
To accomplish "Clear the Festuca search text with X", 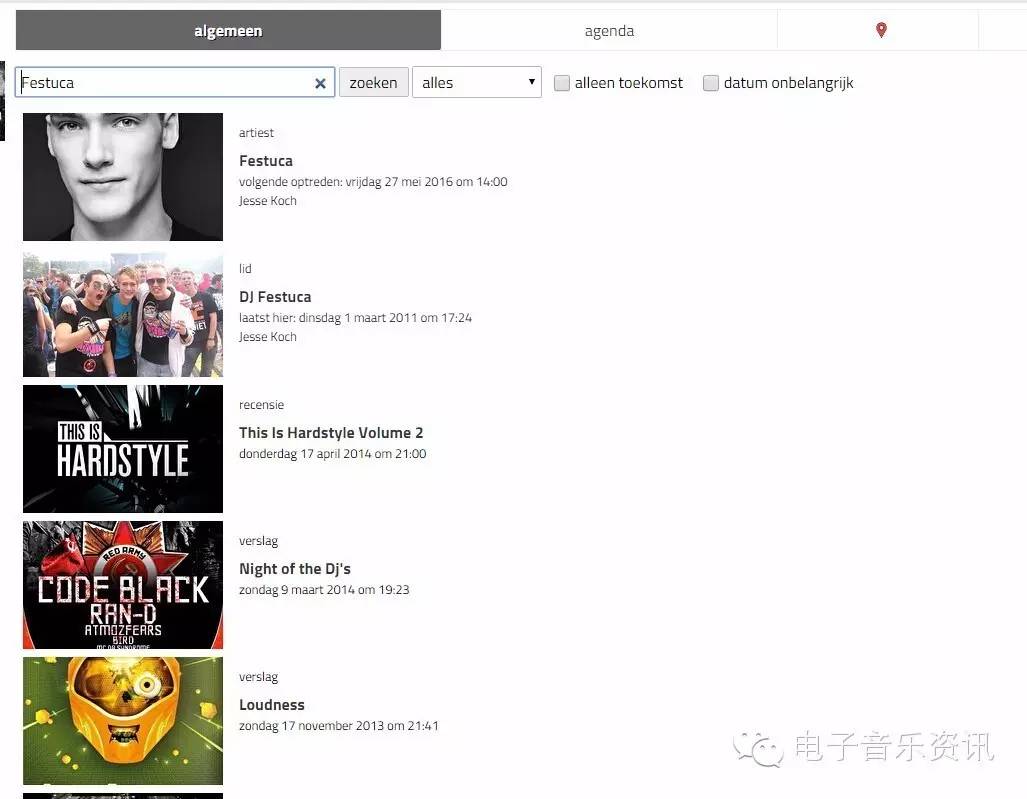I will coord(320,83).
